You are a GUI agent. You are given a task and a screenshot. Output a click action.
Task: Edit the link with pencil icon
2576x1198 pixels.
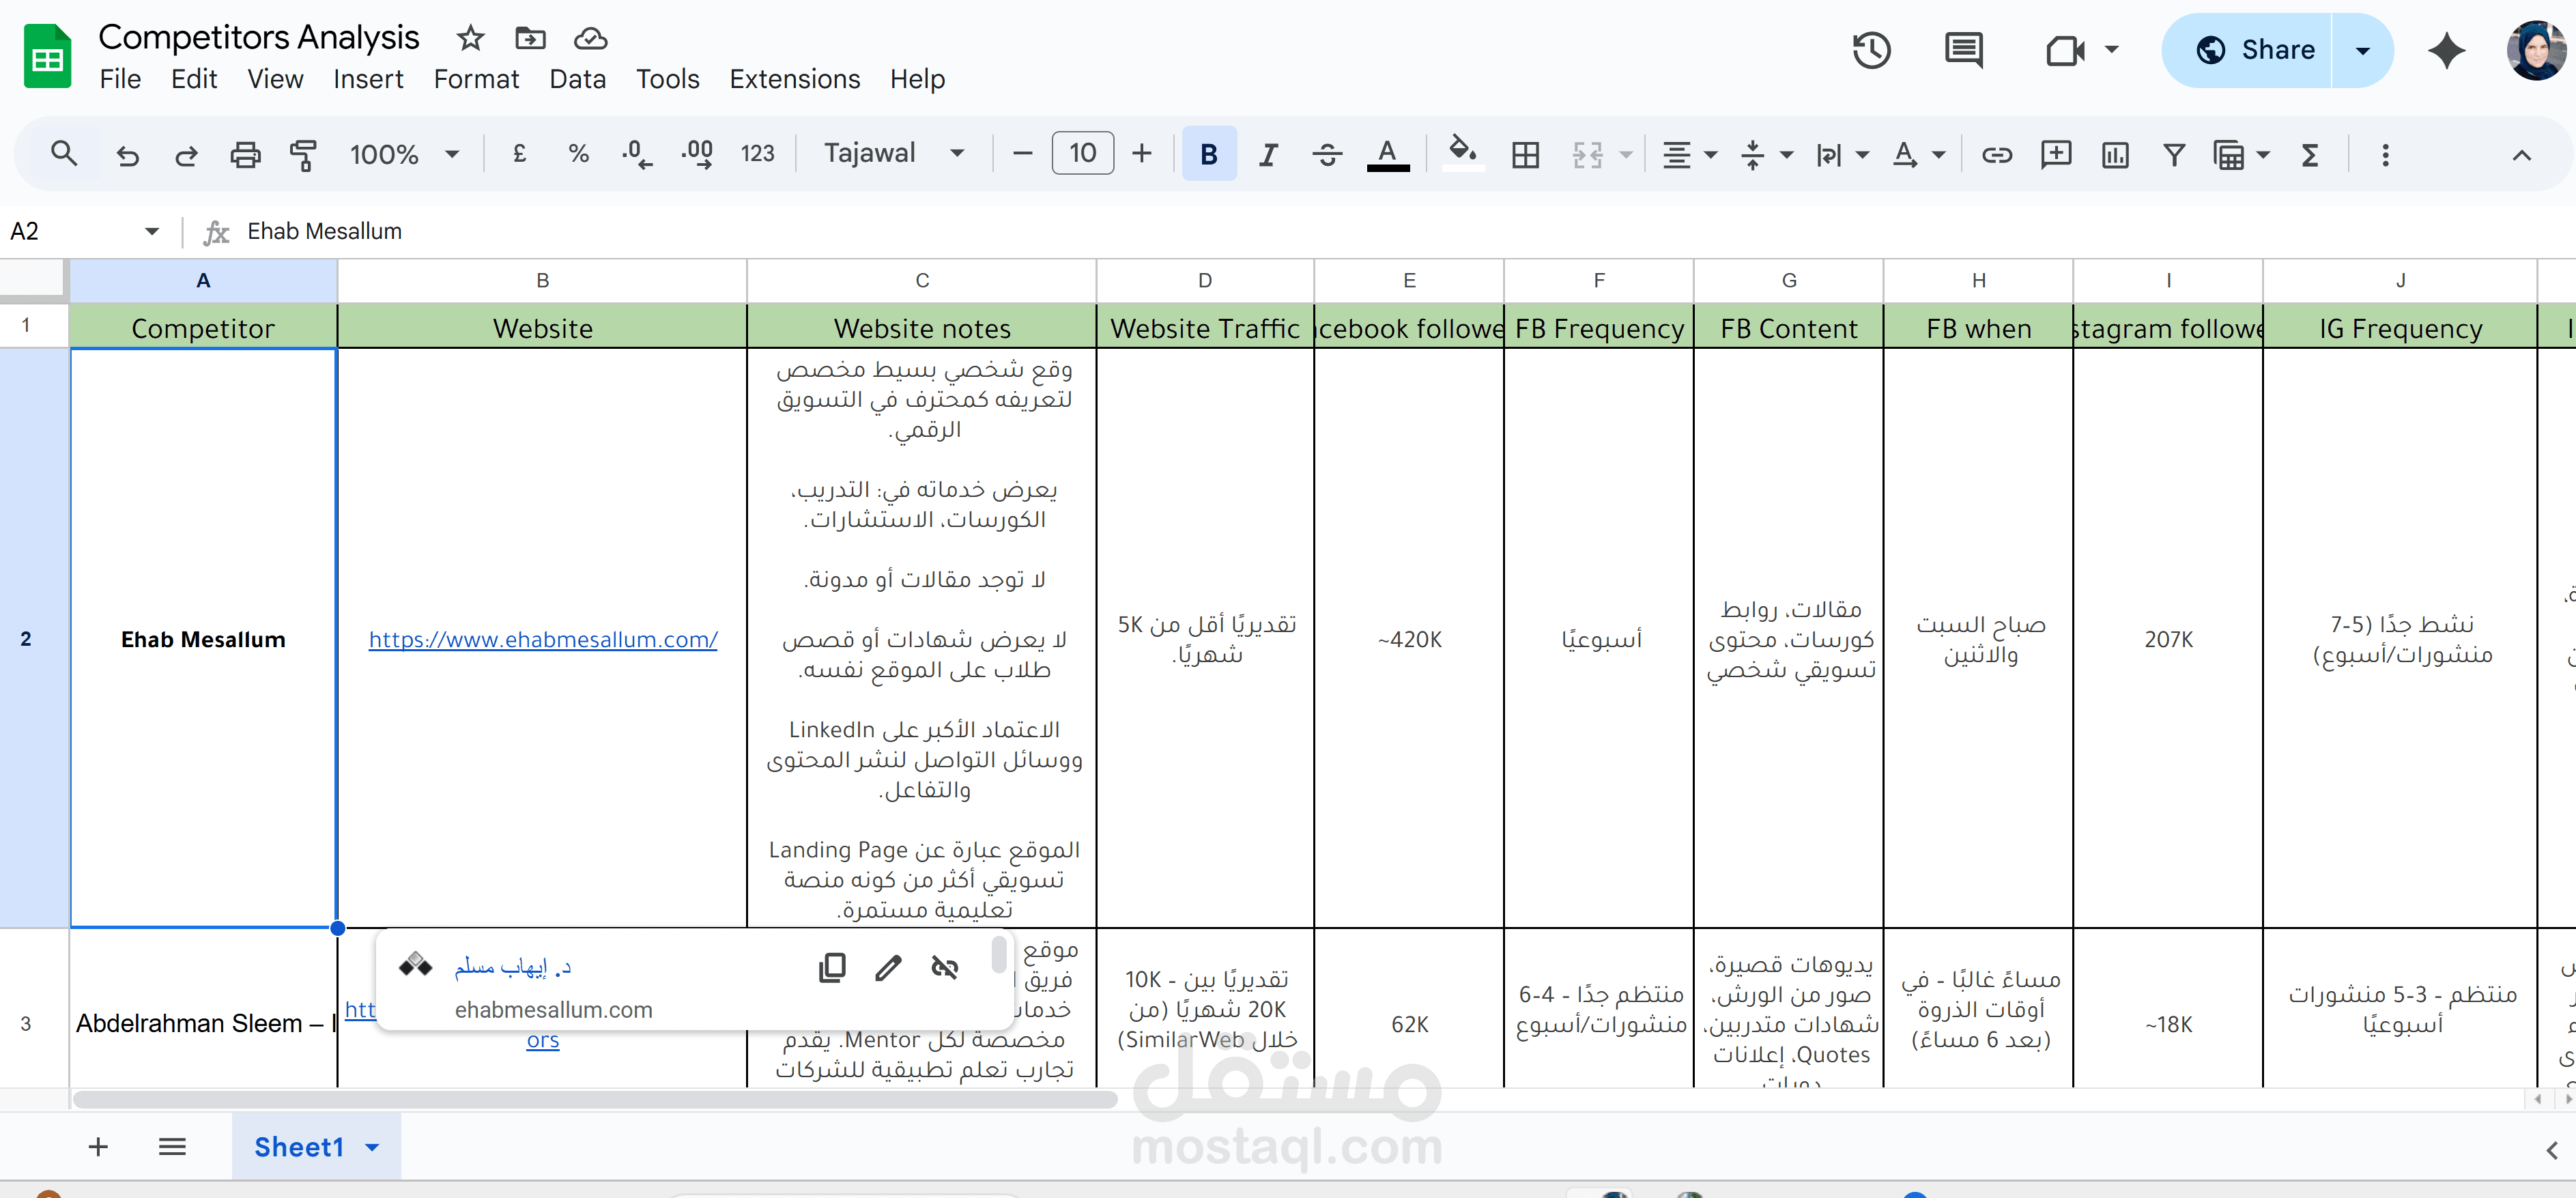[x=888, y=967]
